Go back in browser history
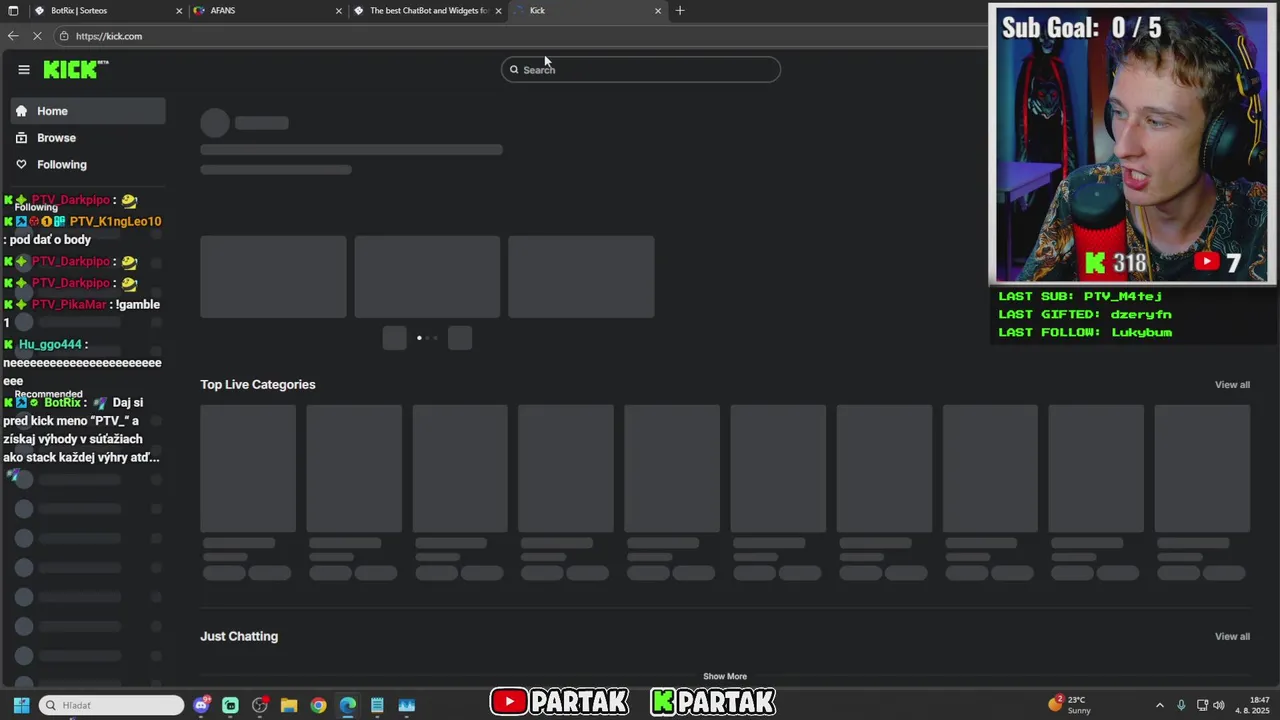 coord(12,36)
